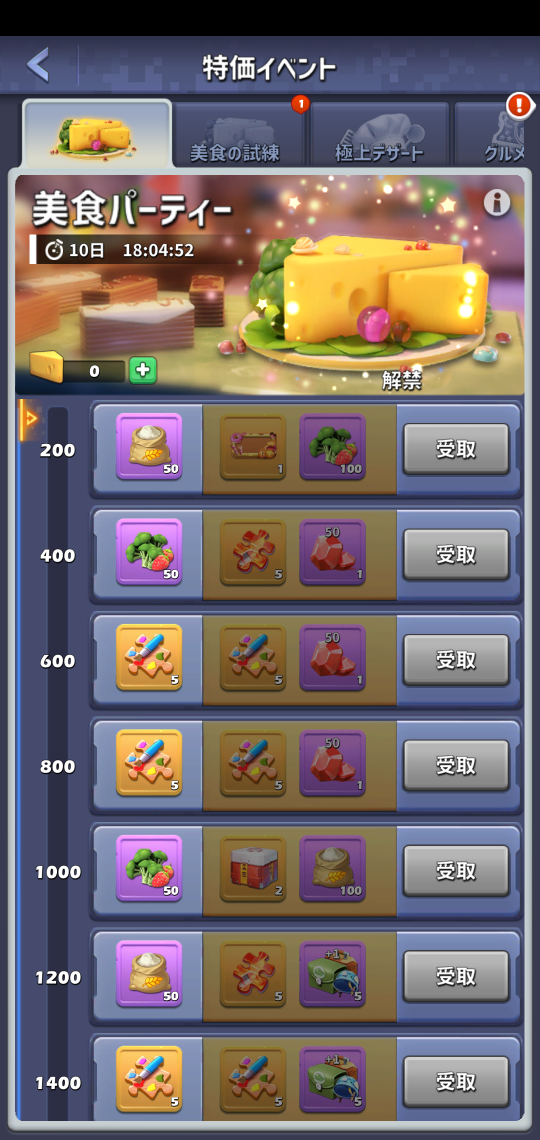Tap the orange progress marker arrow

(x=30, y=418)
